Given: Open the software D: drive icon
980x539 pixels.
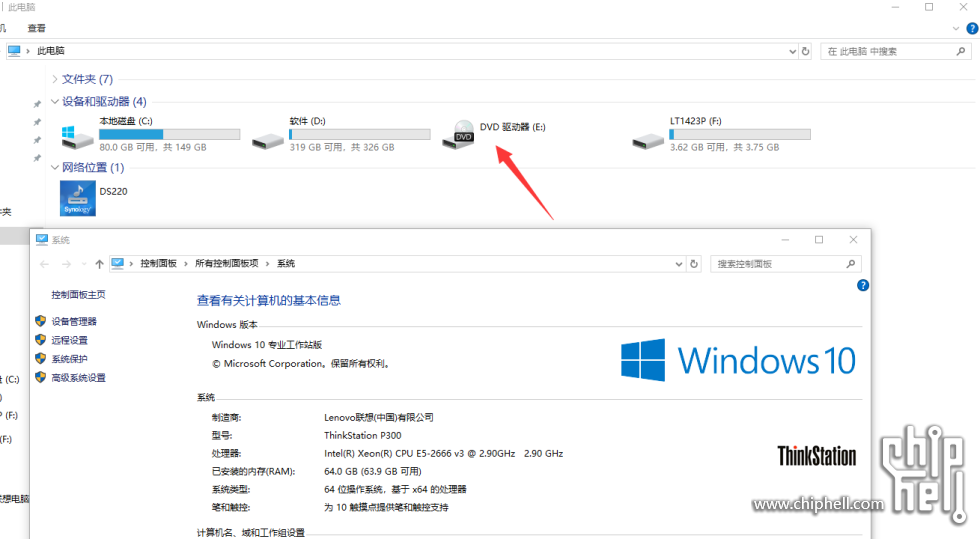Looking at the screenshot, I should tap(268, 141).
